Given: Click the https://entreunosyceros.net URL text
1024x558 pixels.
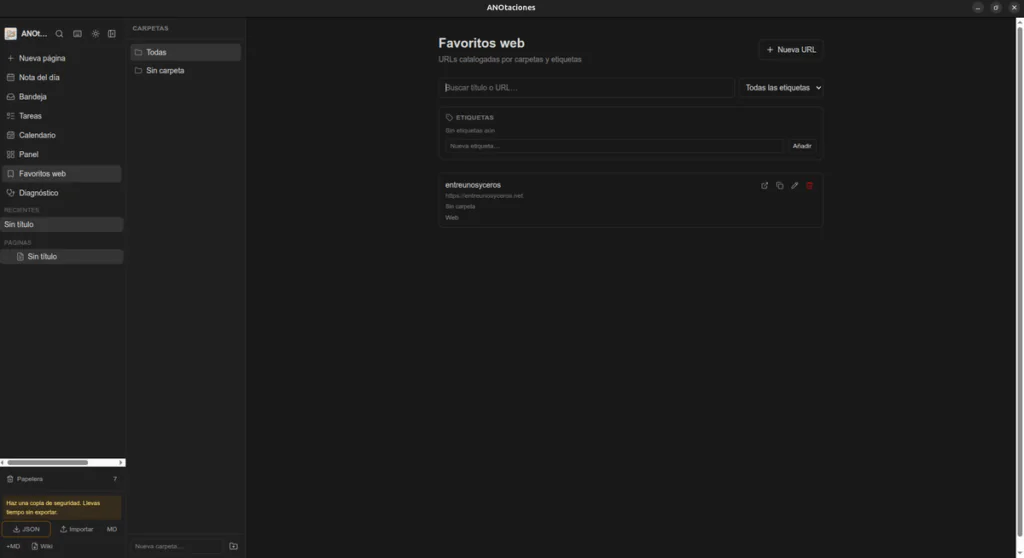Looking at the screenshot, I should click(x=484, y=195).
